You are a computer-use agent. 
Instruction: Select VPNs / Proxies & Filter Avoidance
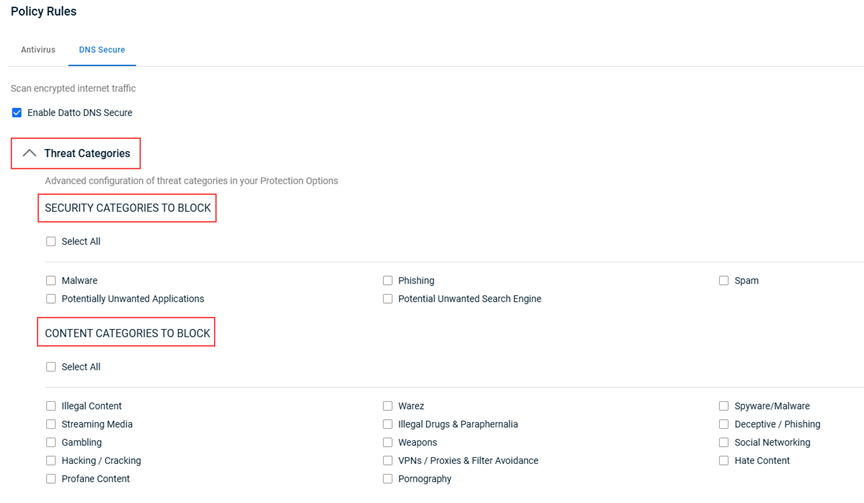(388, 461)
